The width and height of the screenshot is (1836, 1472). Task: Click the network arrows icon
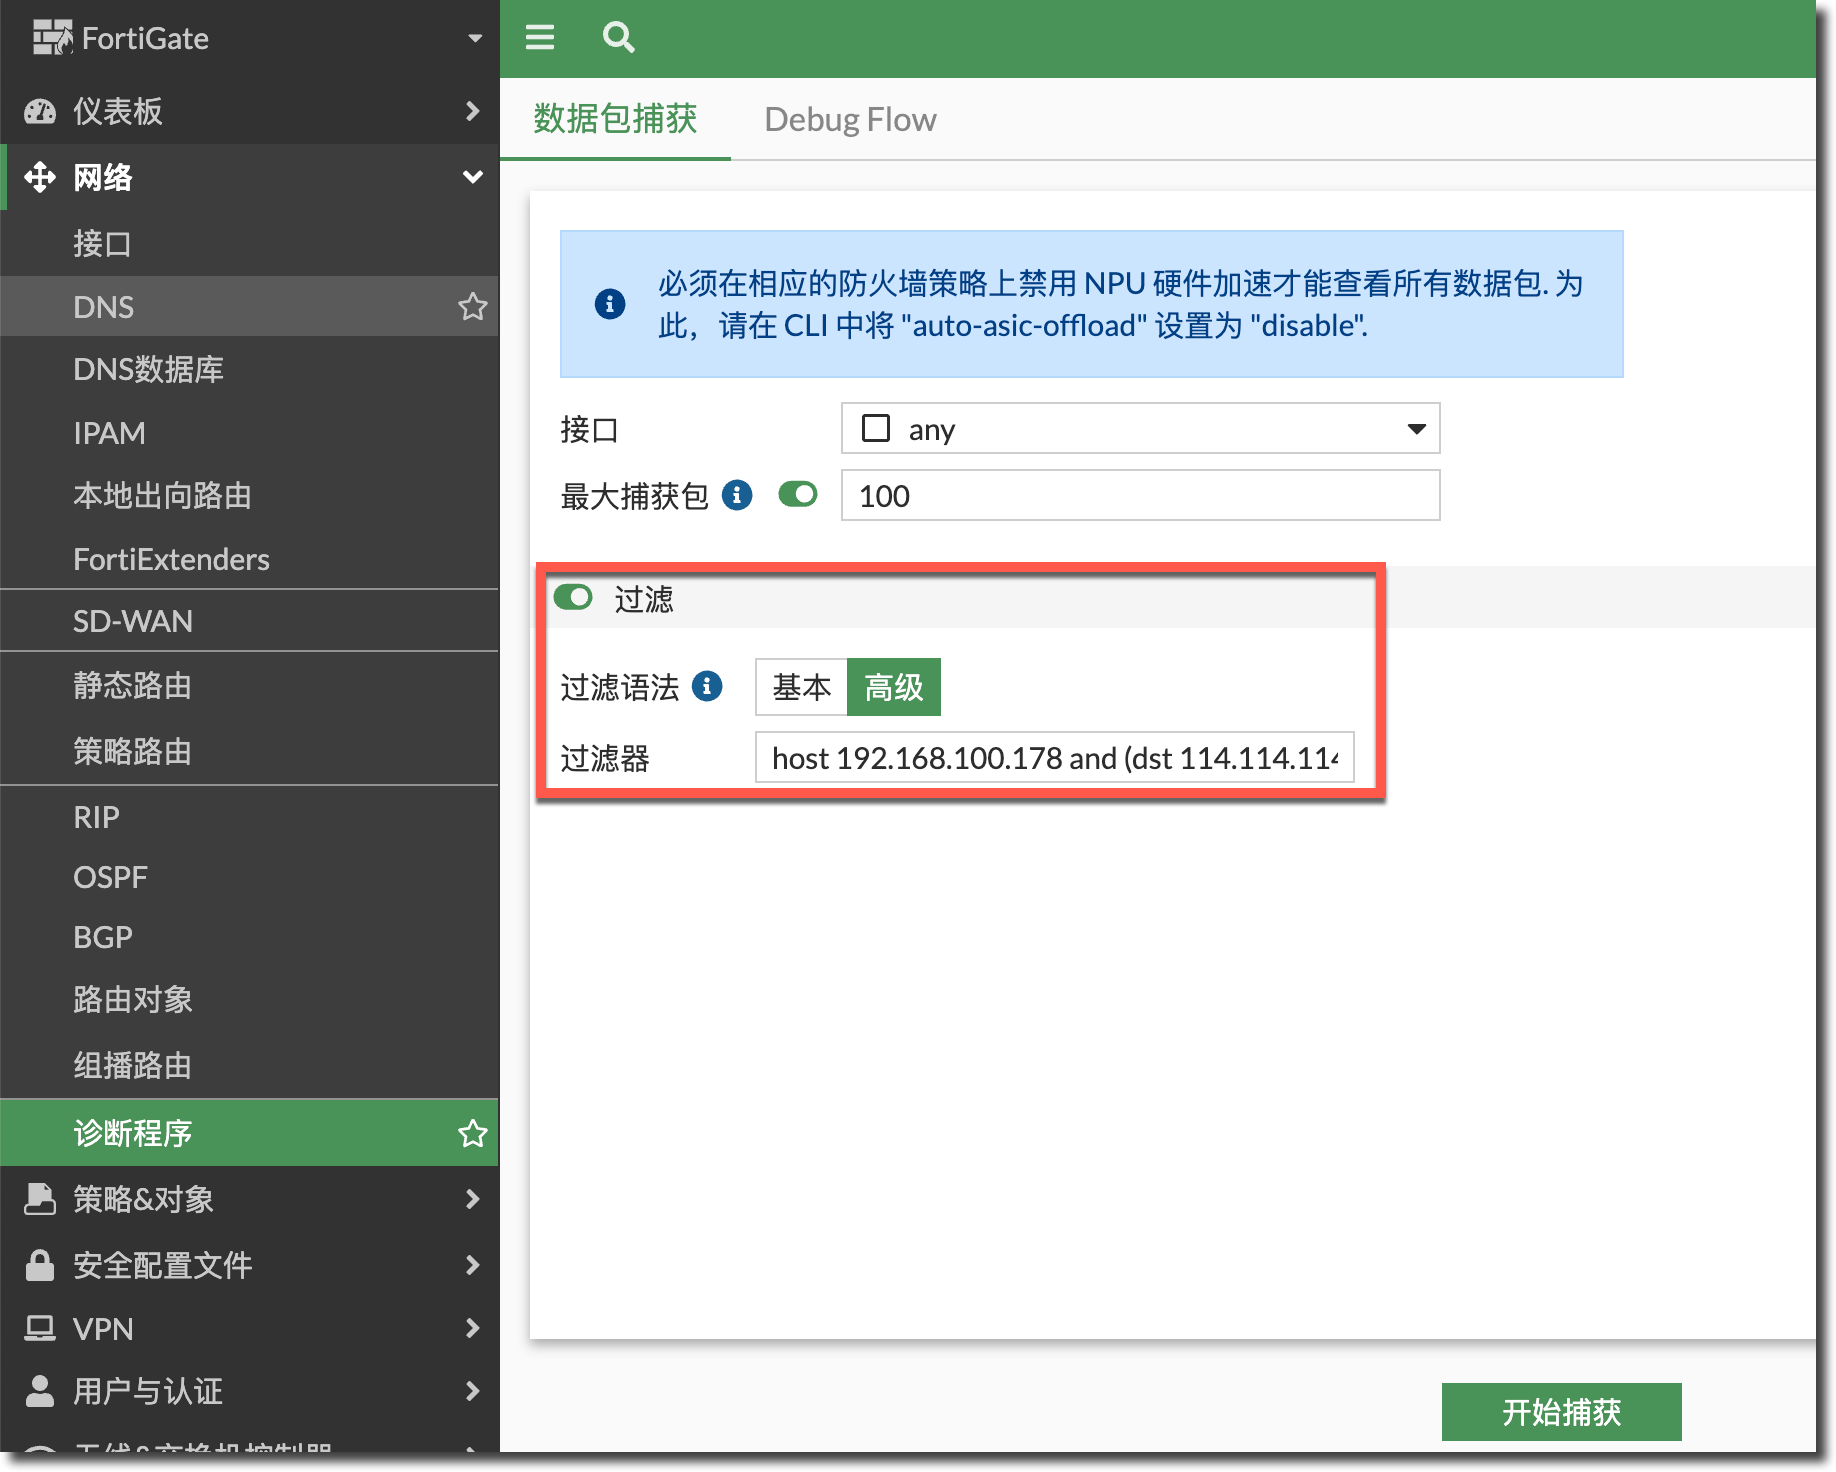click(40, 177)
